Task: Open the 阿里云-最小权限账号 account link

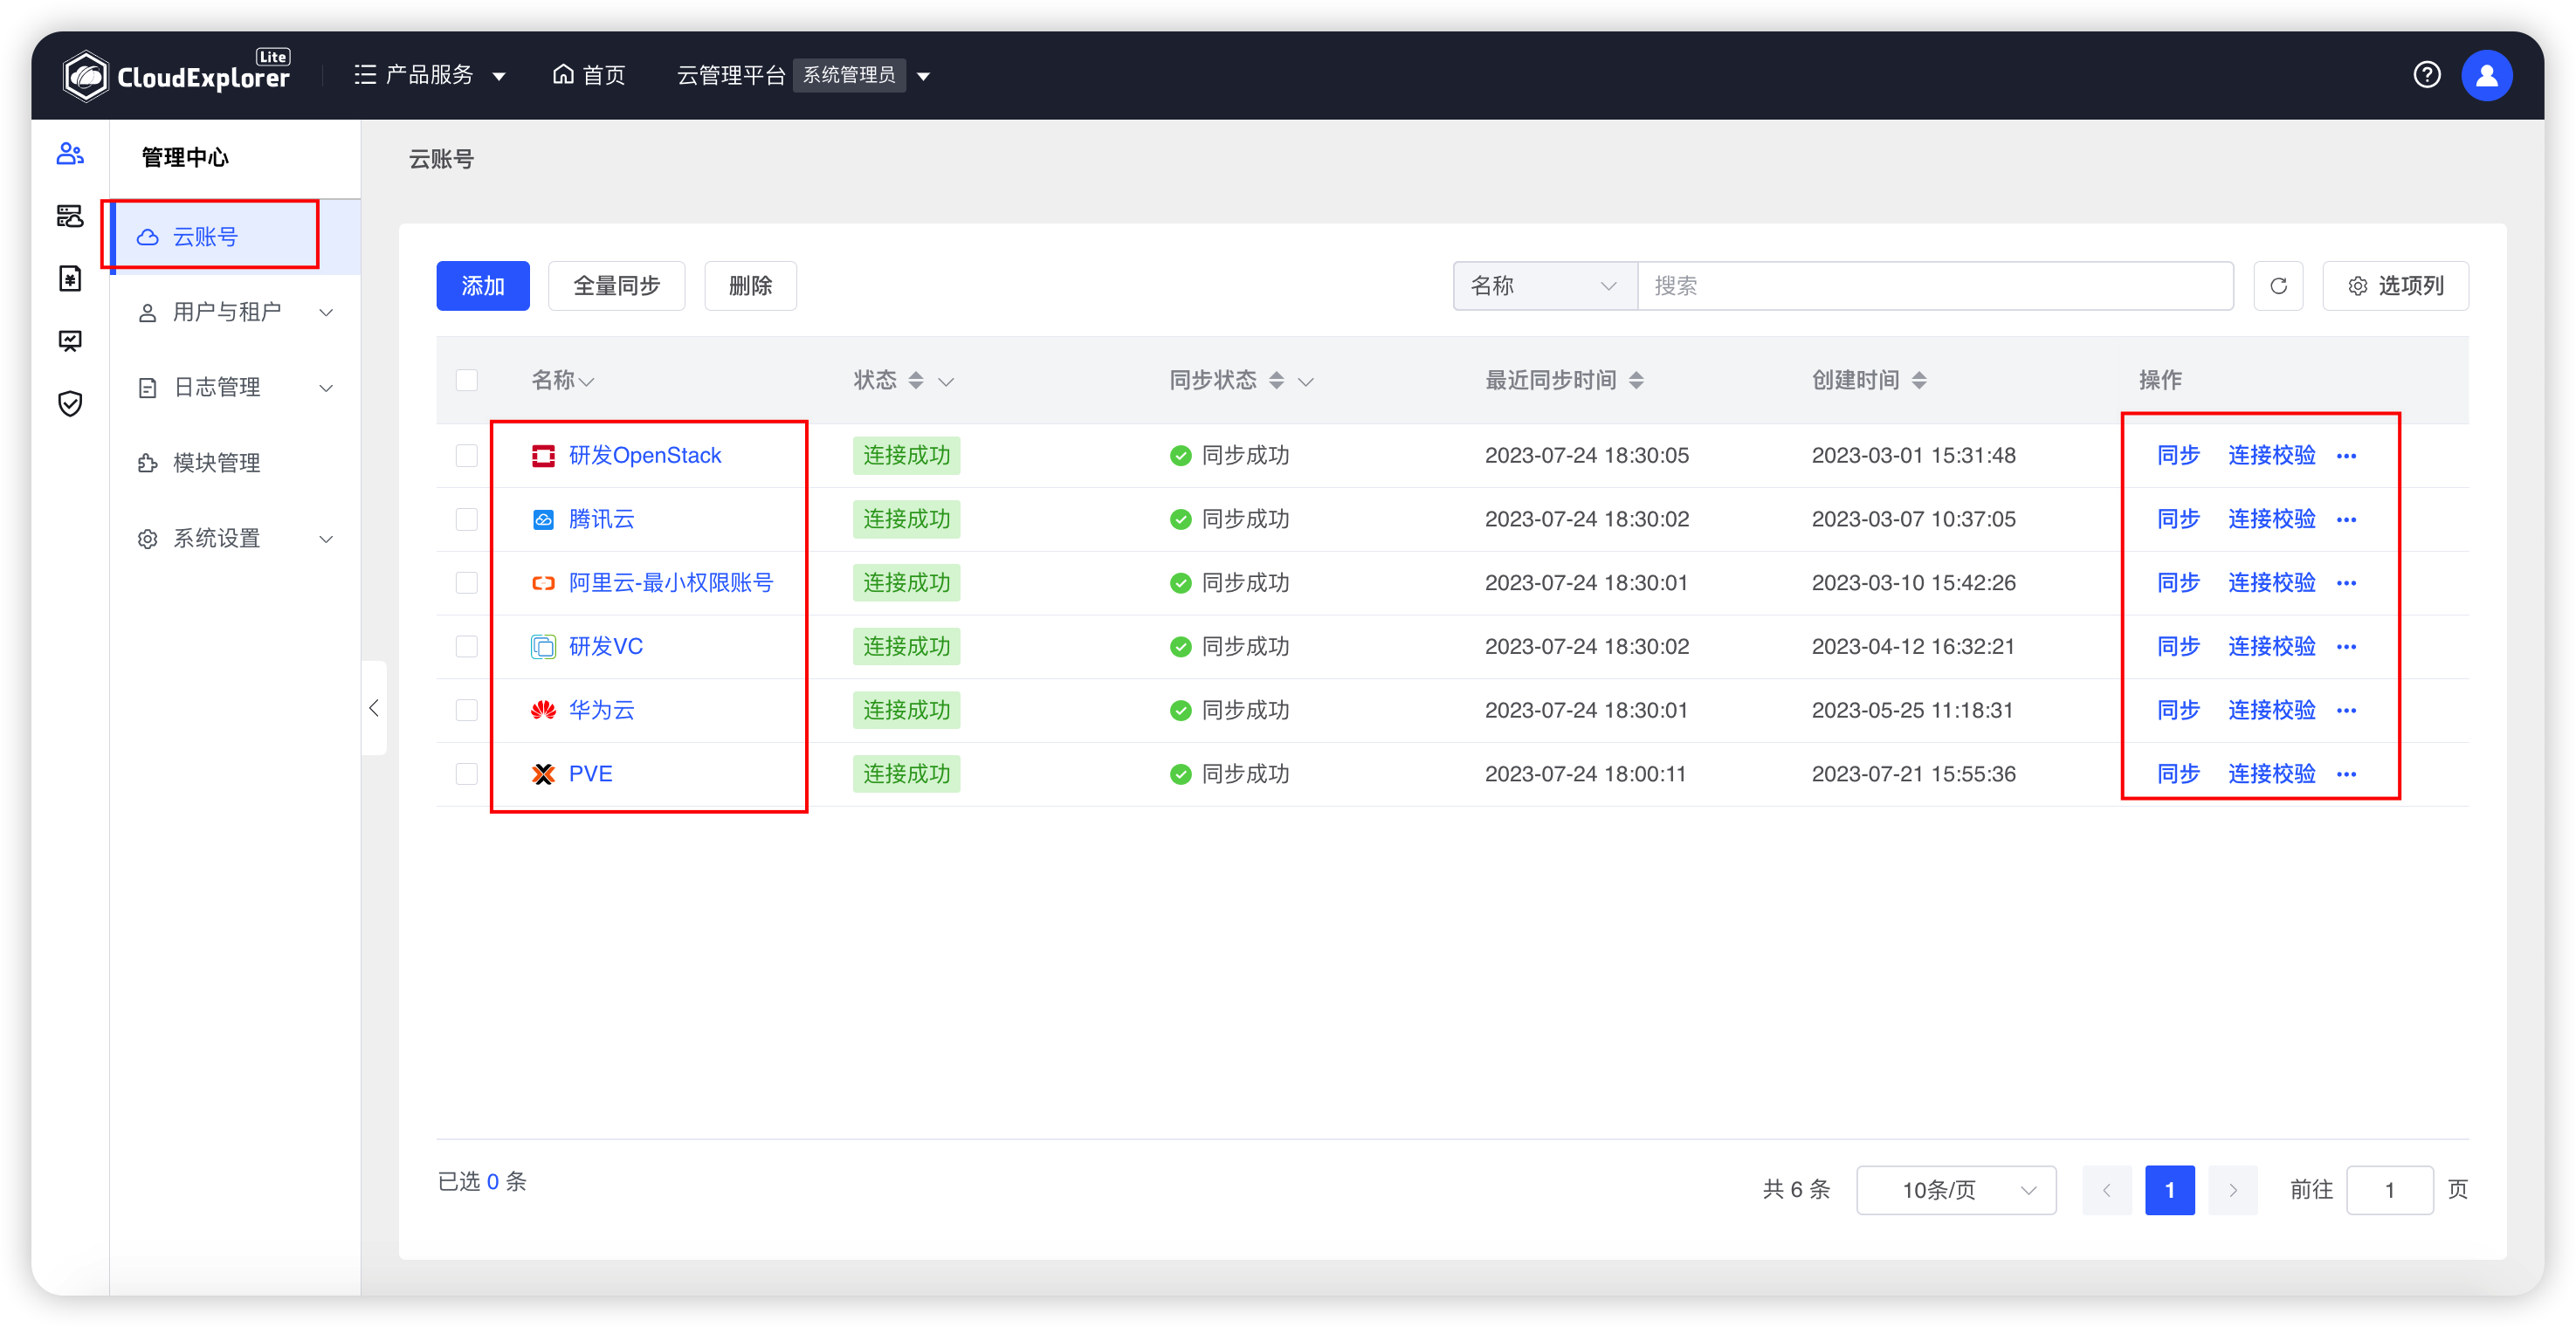Action: pos(671,583)
